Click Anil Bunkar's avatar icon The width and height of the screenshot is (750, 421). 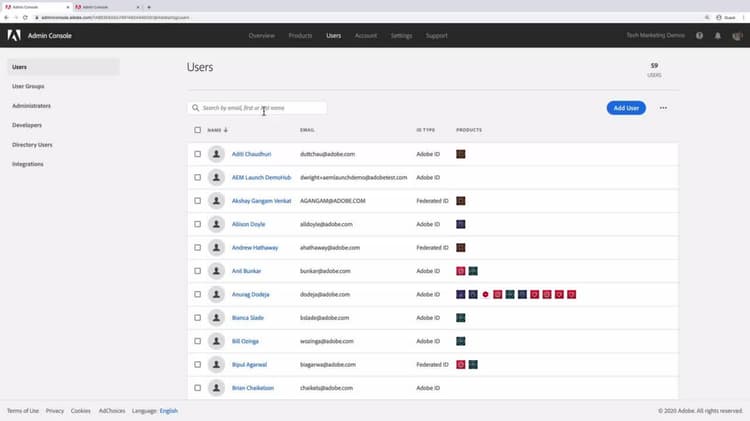tap(216, 271)
